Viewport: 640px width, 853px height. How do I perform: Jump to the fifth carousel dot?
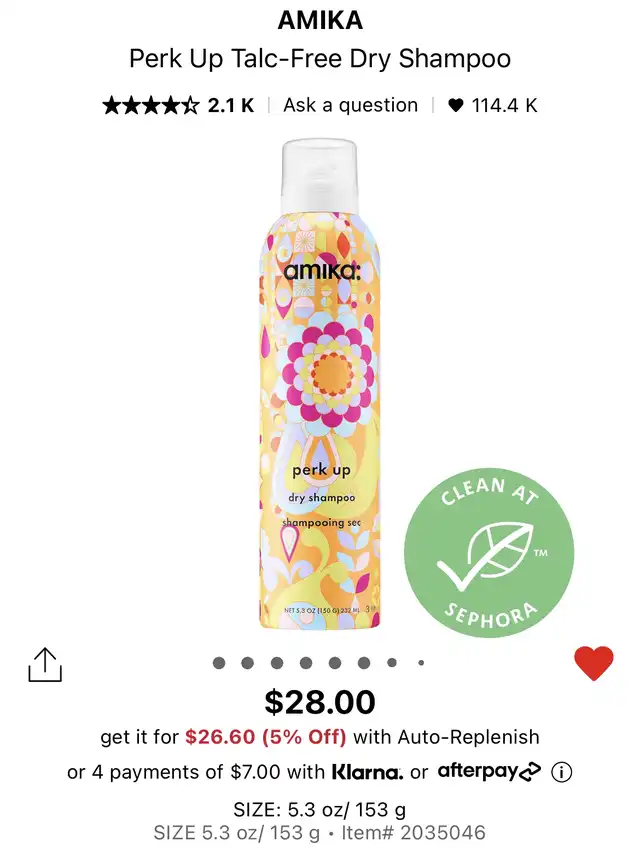(x=335, y=663)
